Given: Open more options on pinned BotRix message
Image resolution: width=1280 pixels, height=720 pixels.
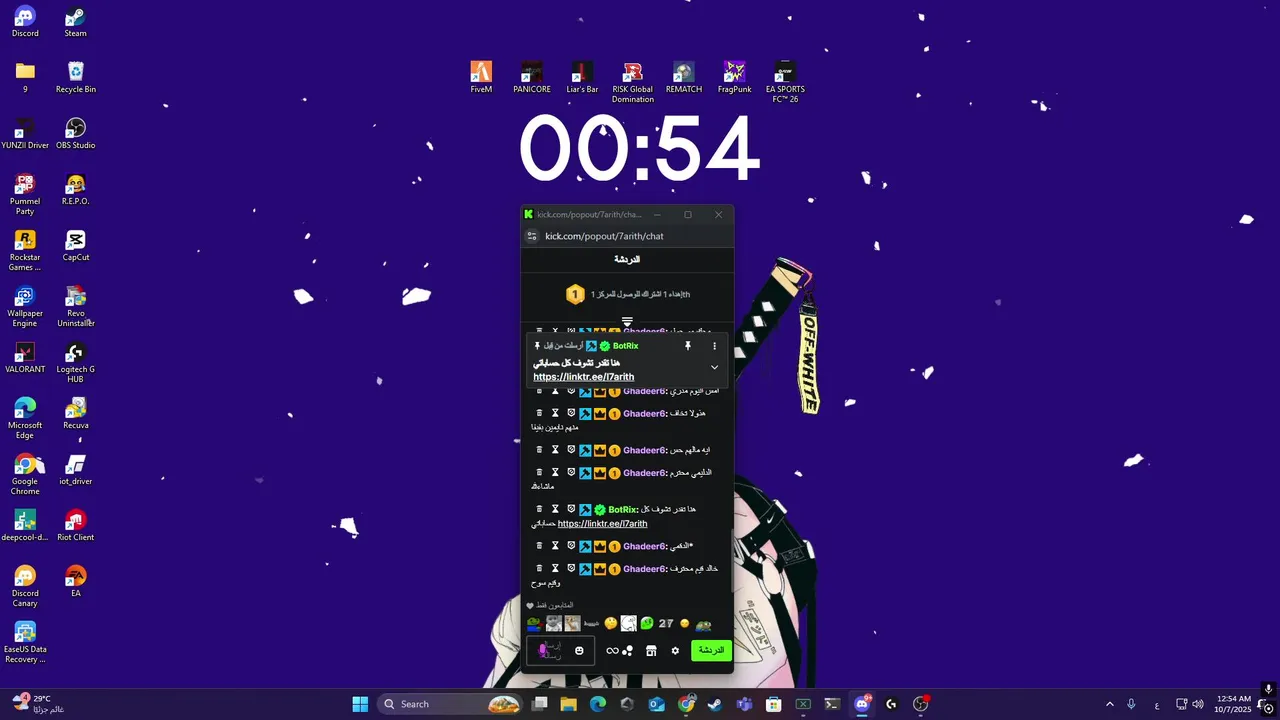Looking at the screenshot, I should point(714,346).
